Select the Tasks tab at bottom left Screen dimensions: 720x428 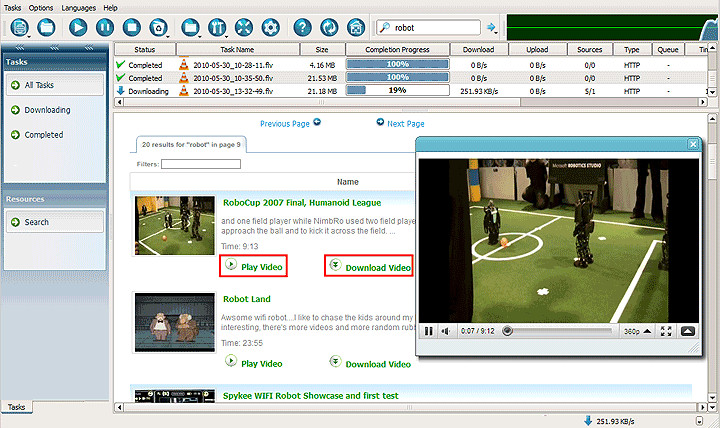click(x=17, y=407)
